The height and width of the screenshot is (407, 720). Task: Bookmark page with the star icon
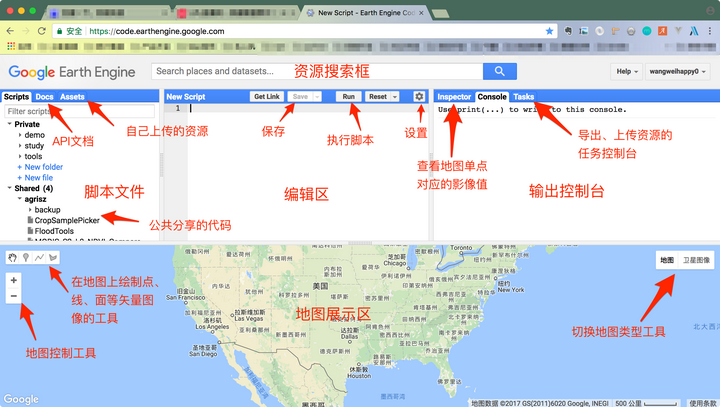point(549,31)
